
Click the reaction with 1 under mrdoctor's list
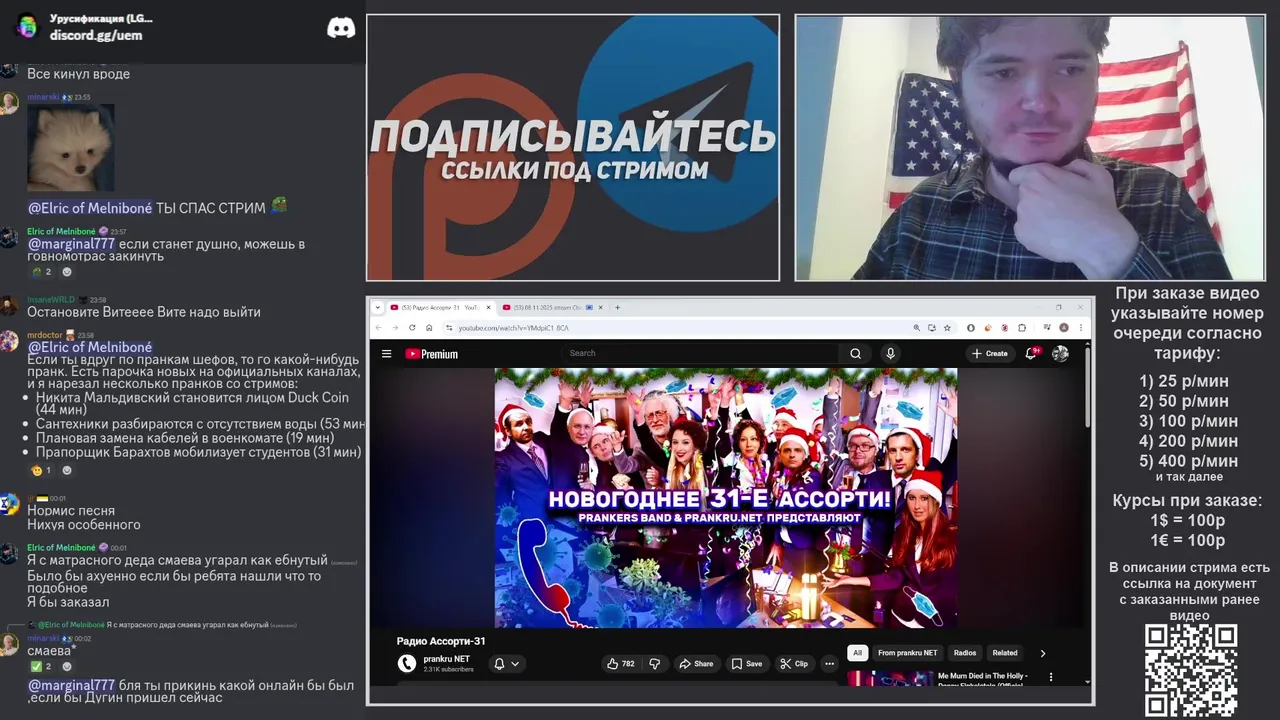coord(41,470)
